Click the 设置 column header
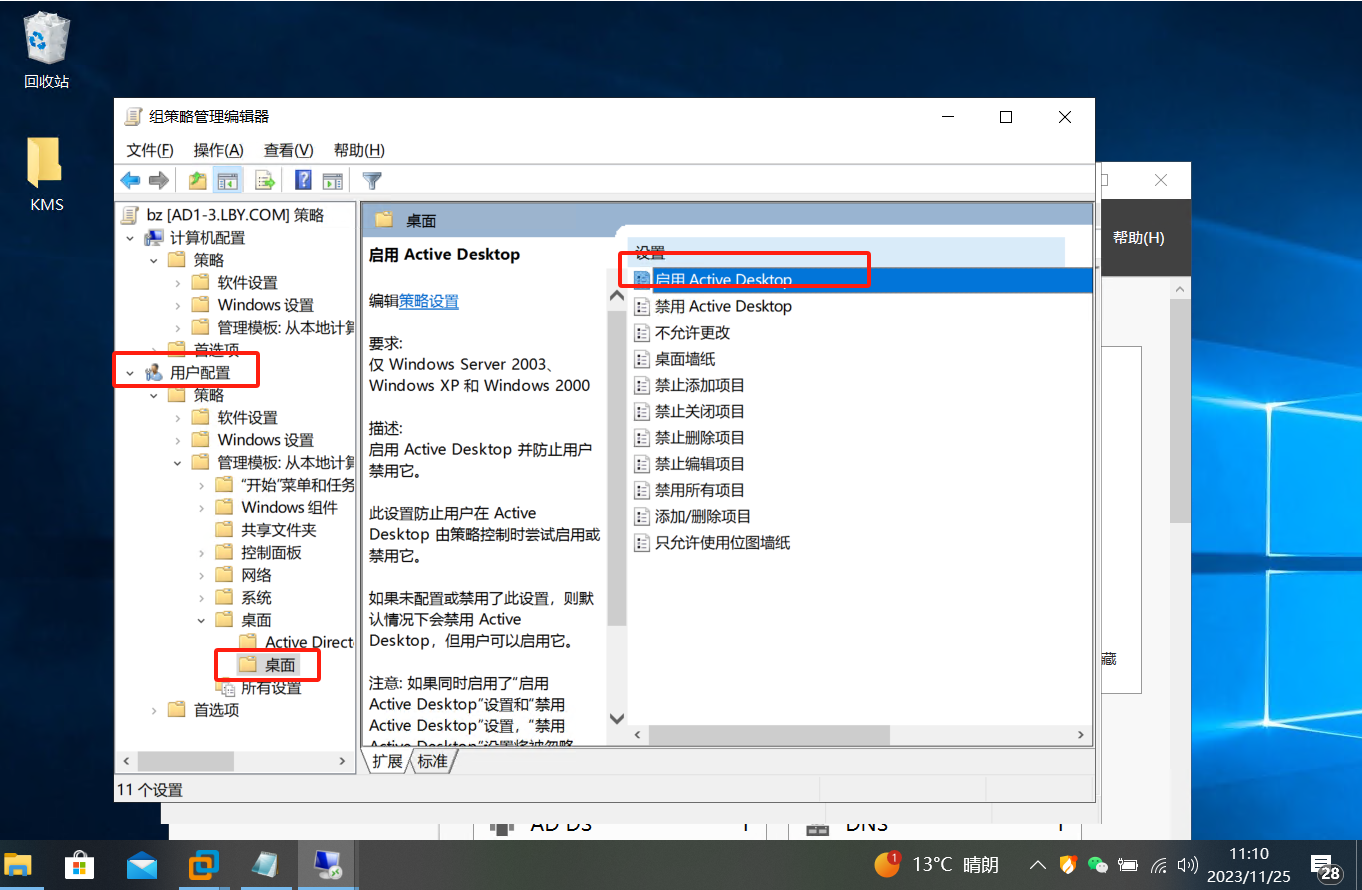 pos(846,253)
